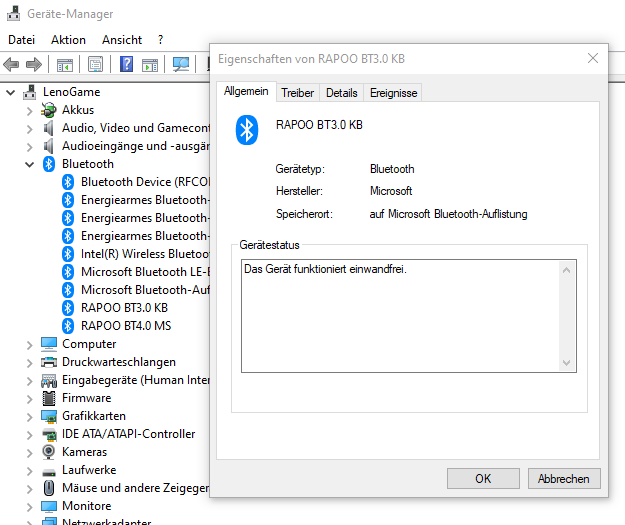Click the mouse icon beside Mäuse und andere
This screenshot has height=525, width=625.
click(49, 488)
